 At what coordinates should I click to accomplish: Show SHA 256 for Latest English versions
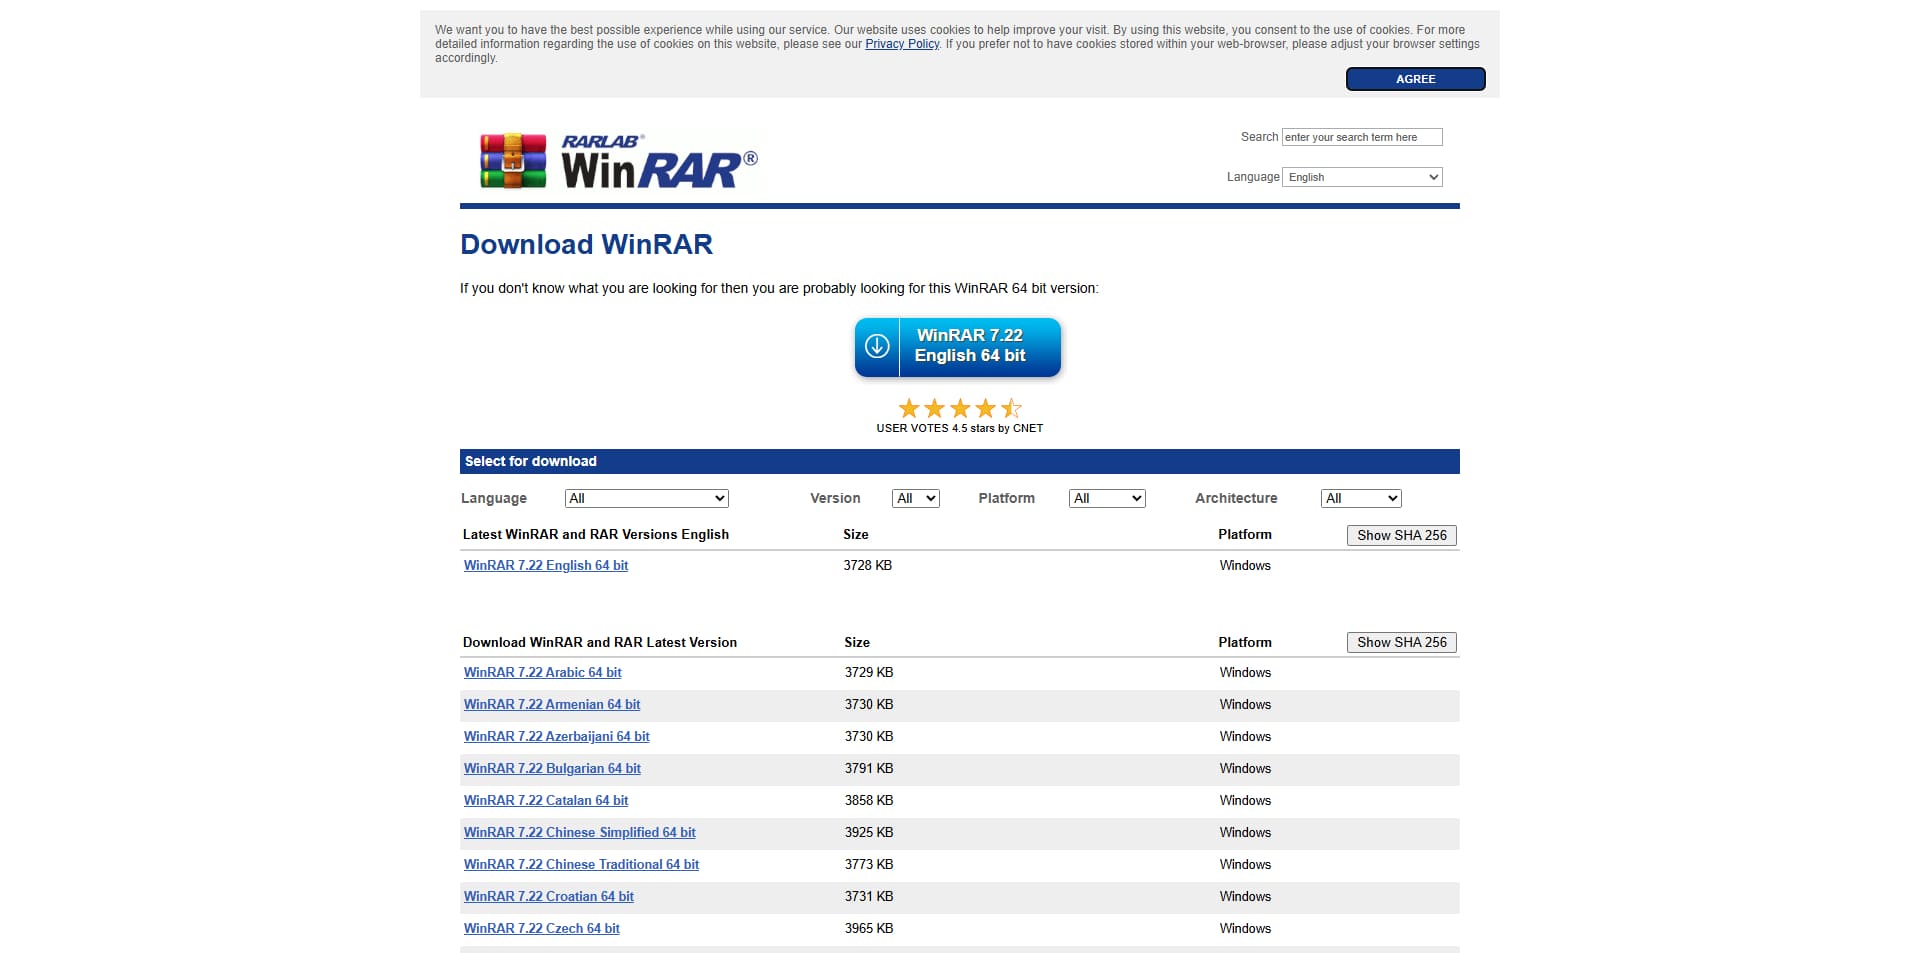pyautogui.click(x=1401, y=535)
